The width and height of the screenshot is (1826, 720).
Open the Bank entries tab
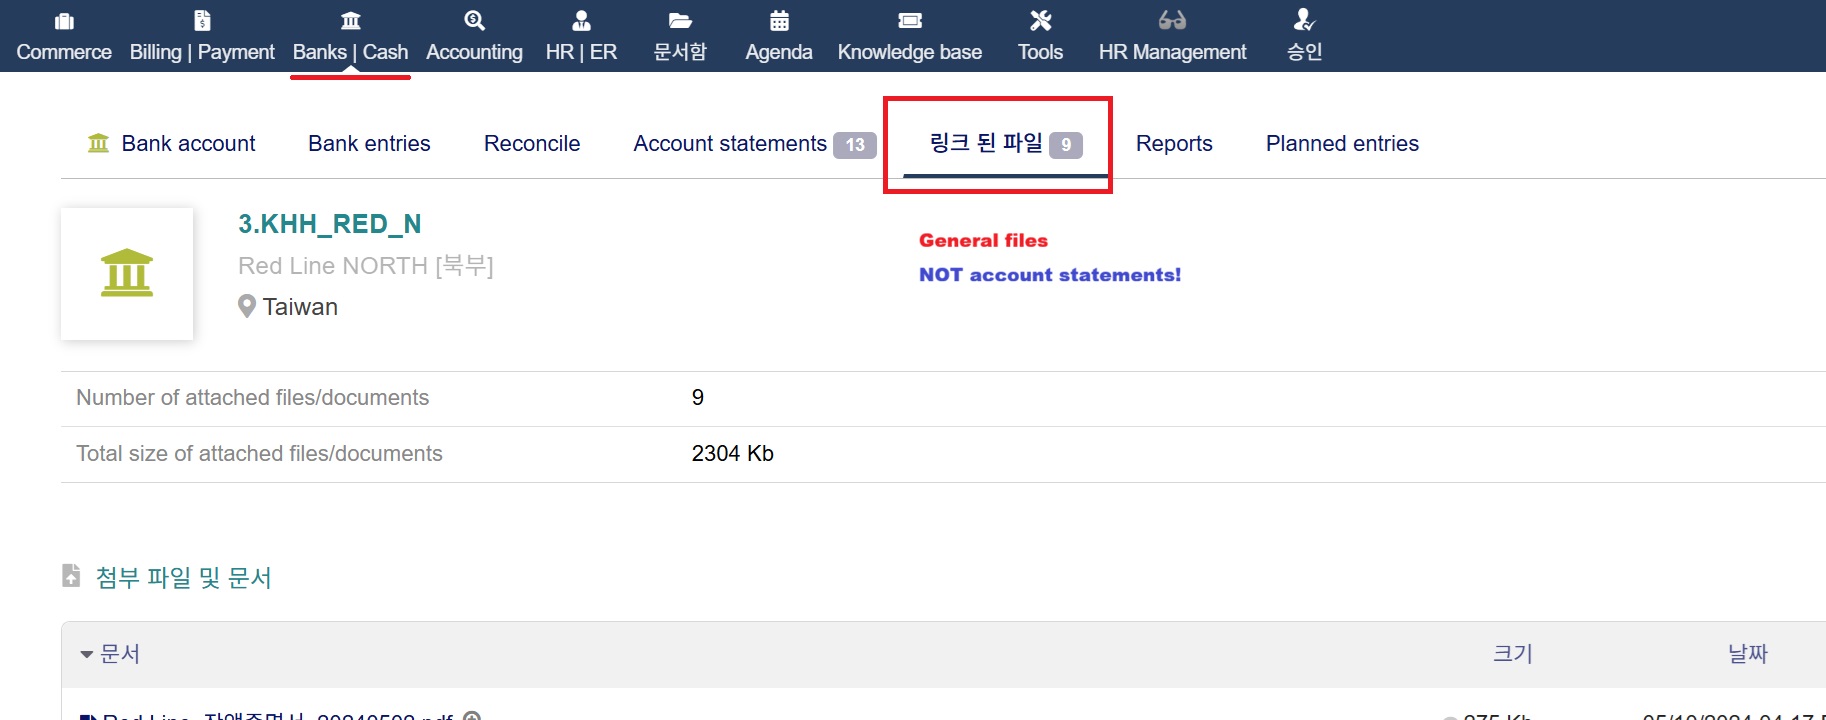[x=369, y=144]
